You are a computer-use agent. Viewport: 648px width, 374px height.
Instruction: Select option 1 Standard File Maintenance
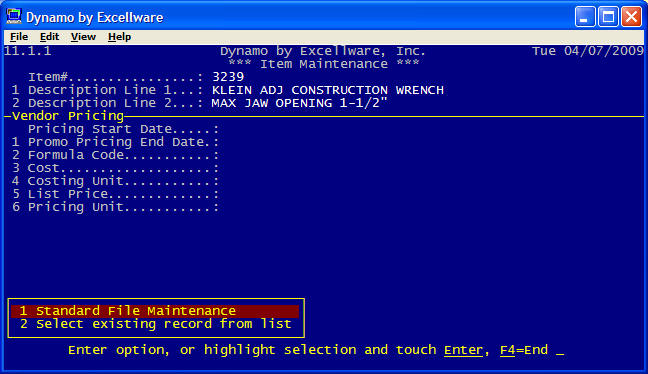point(155,311)
